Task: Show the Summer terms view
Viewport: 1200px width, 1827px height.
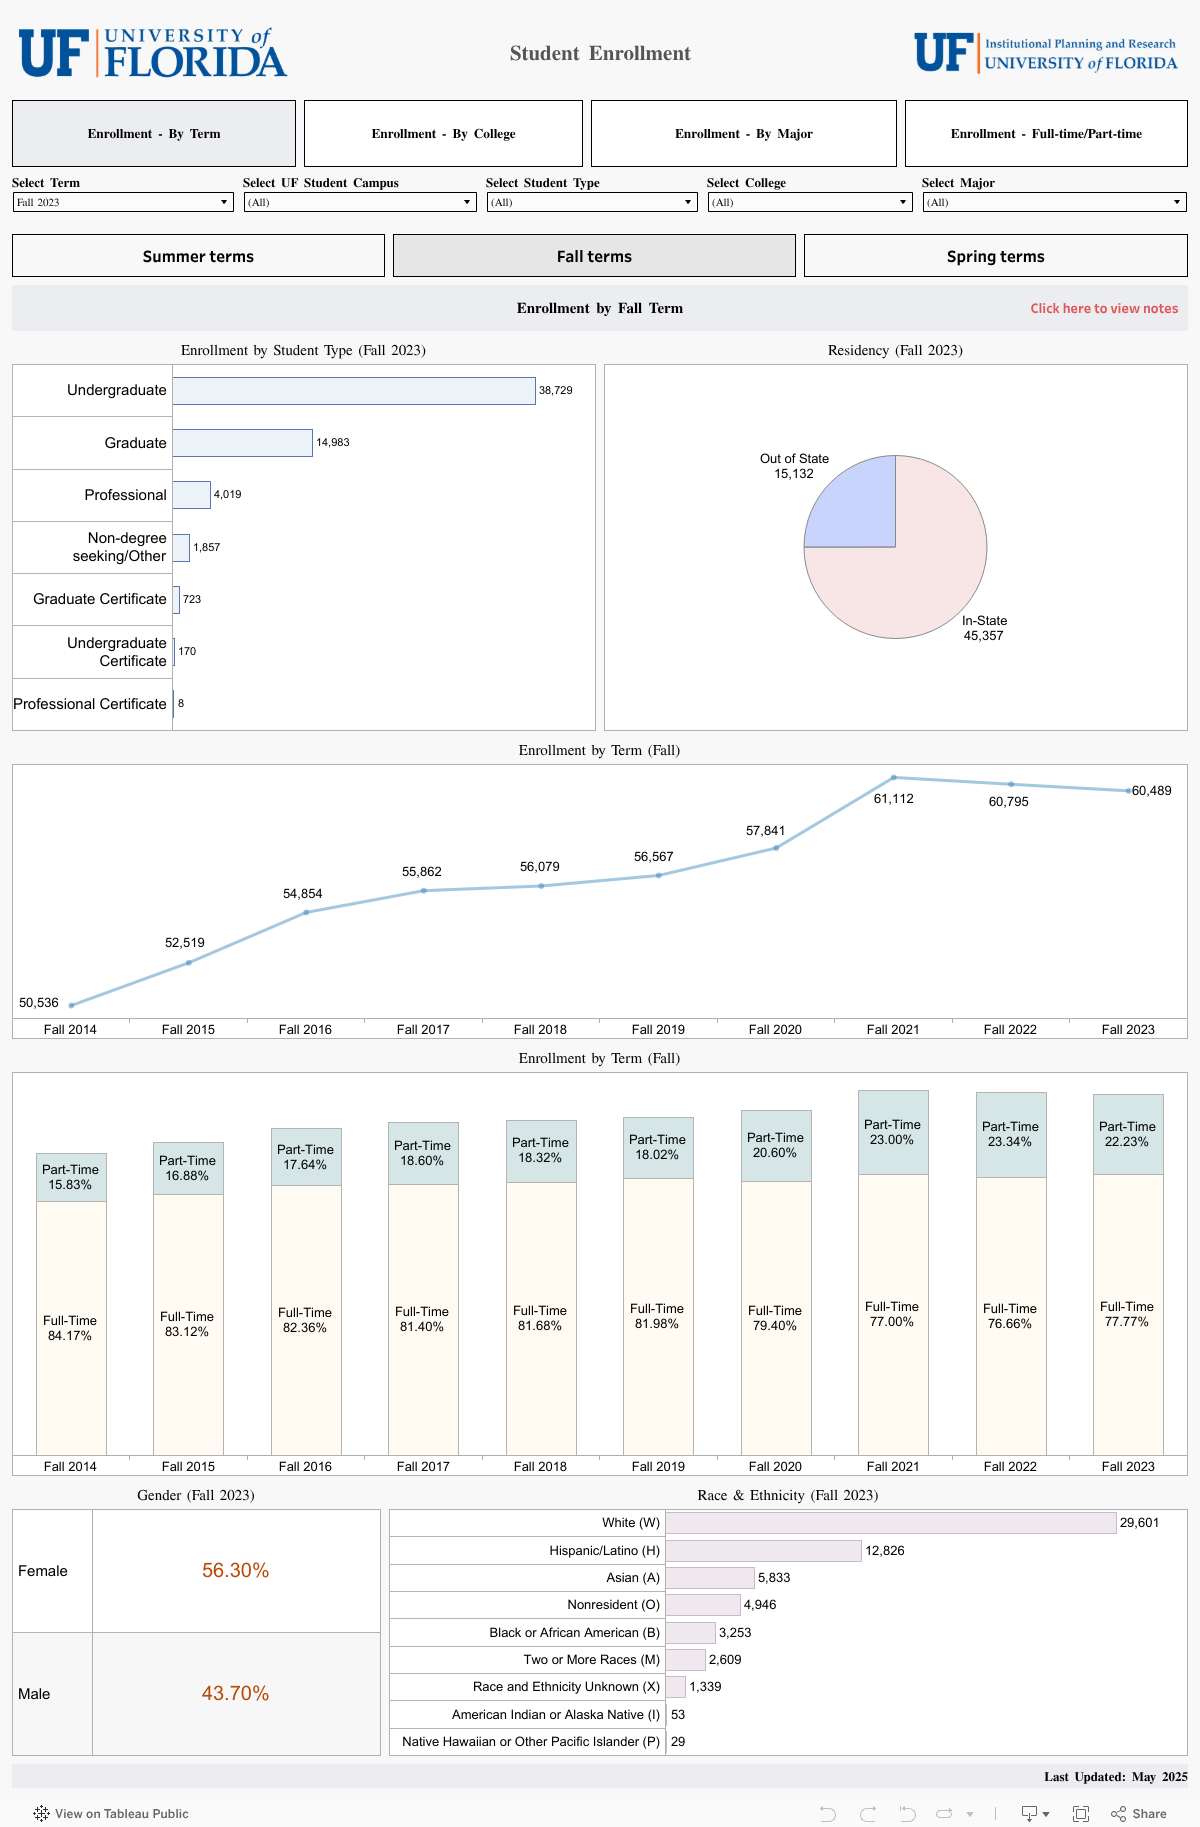Action: point(198,256)
